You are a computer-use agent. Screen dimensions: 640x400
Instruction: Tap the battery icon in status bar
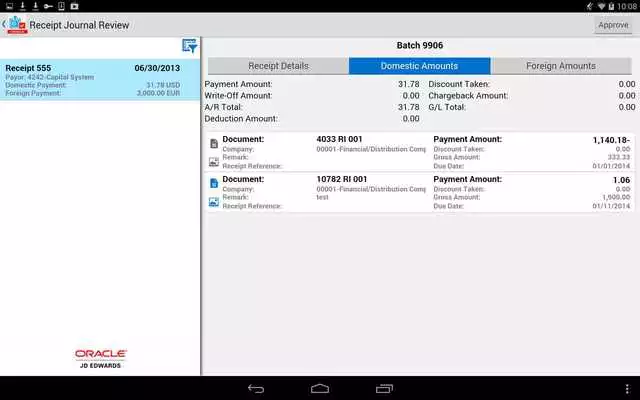coord(611,6)
